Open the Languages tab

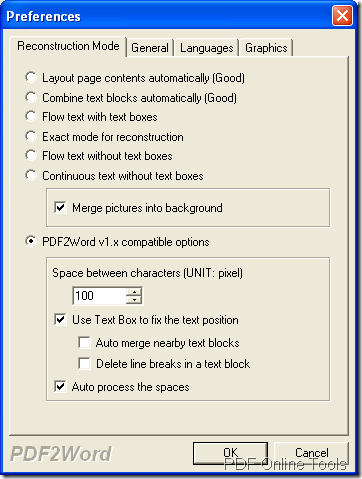[207, 48]
